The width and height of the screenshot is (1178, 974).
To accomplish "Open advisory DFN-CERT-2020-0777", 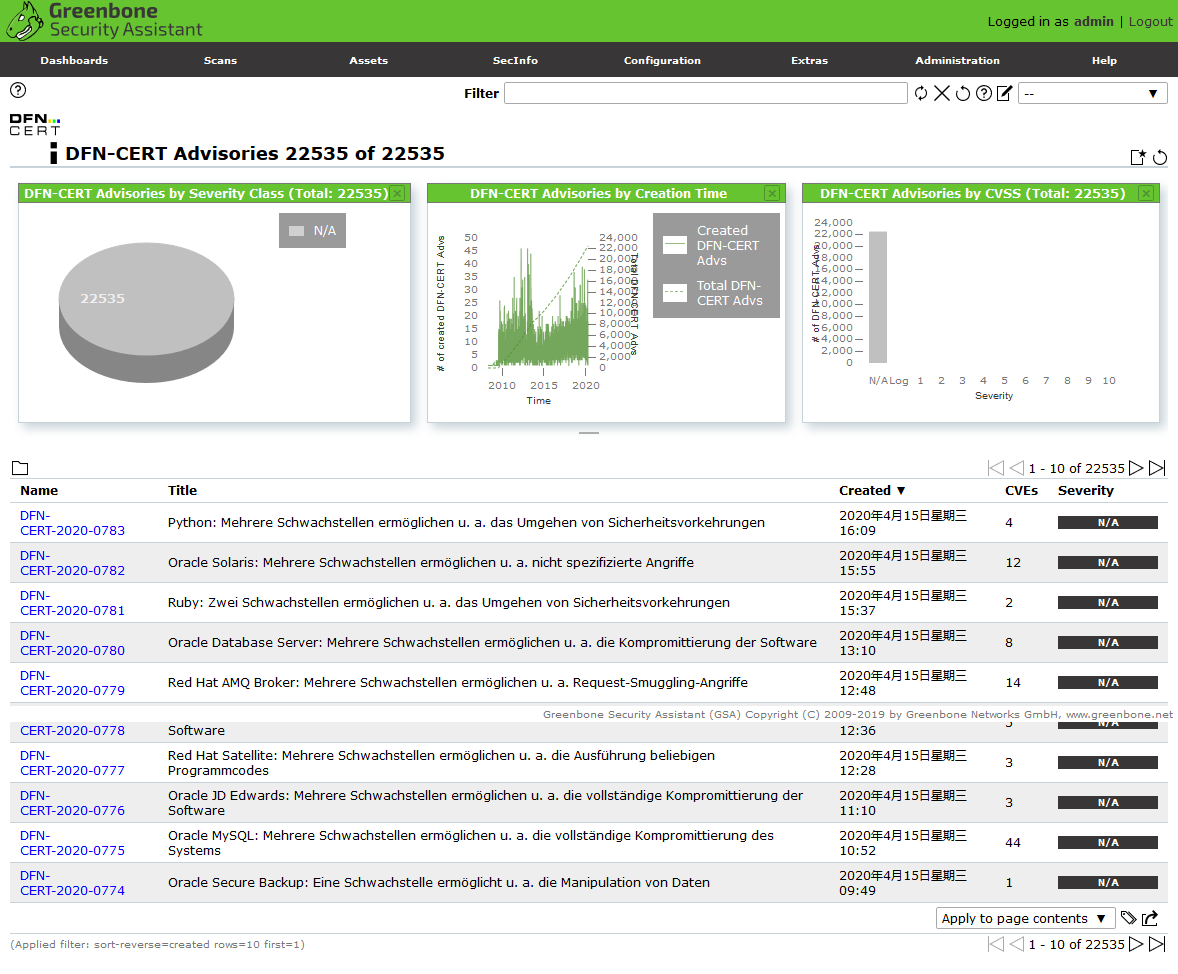I will (72, 763).
